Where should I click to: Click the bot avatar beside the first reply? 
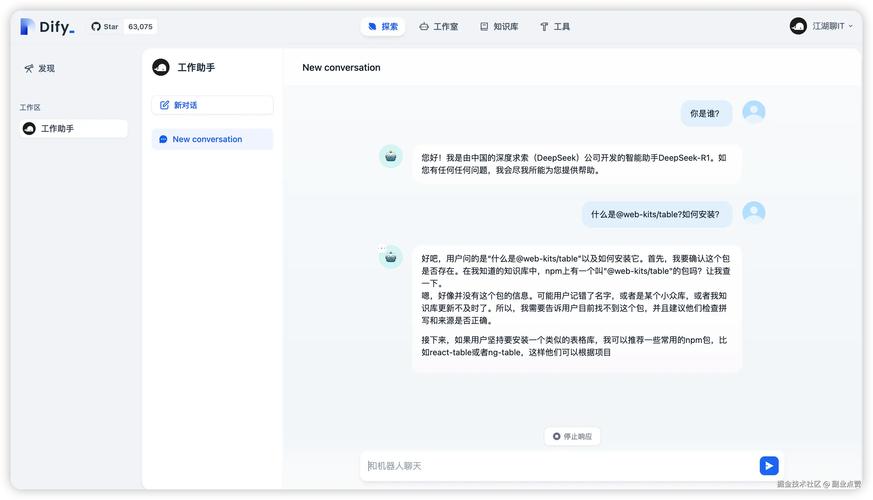[x=391, y=156]
